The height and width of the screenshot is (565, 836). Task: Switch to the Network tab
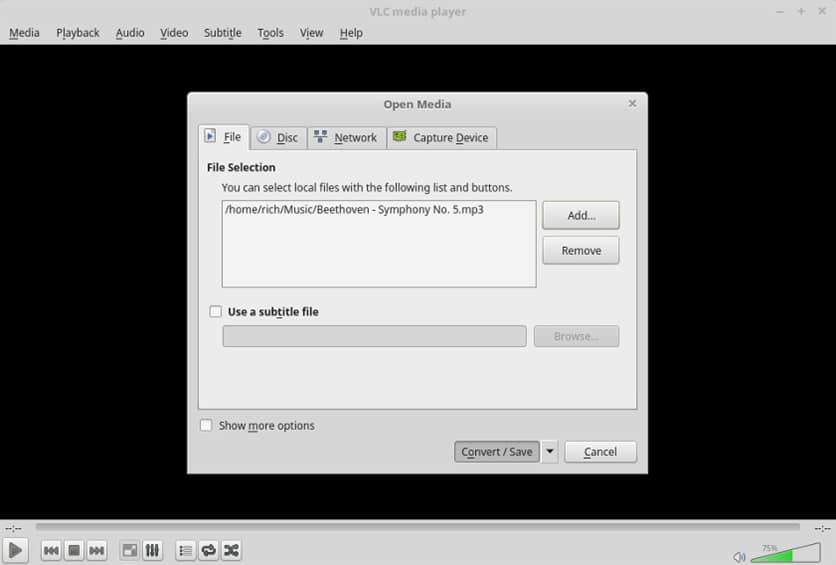click(347, 138)
